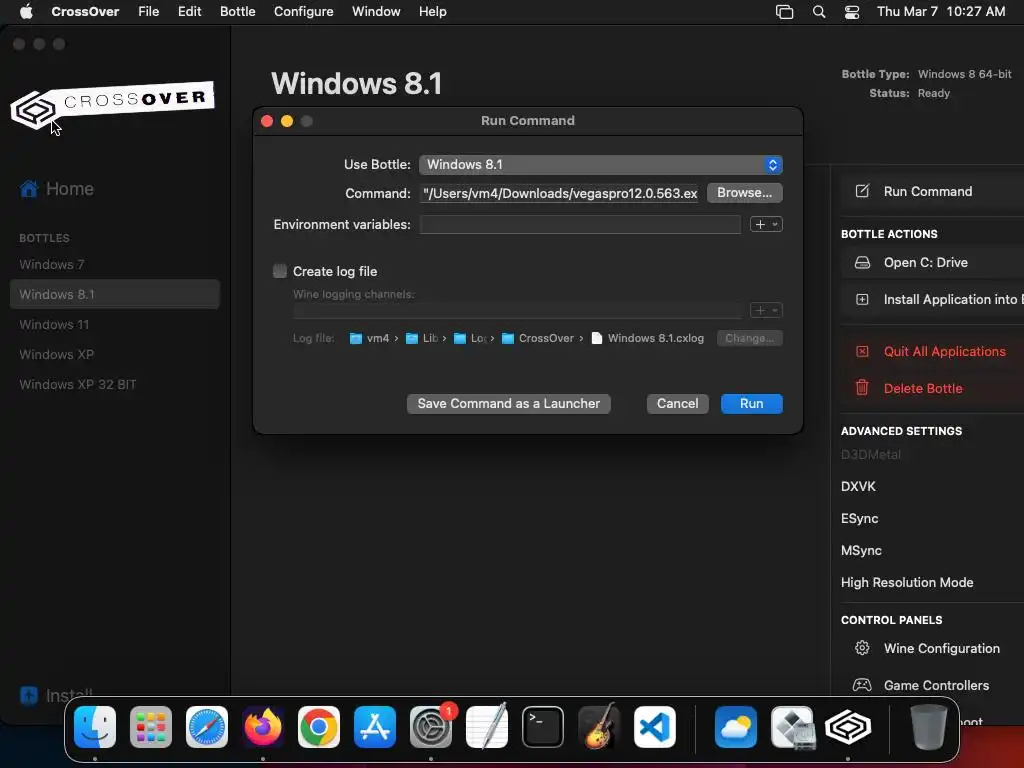This screenshot has width=1024, height=768.
Task: Click the vm4 folder in the log path
Action: (x=370, y=338)
